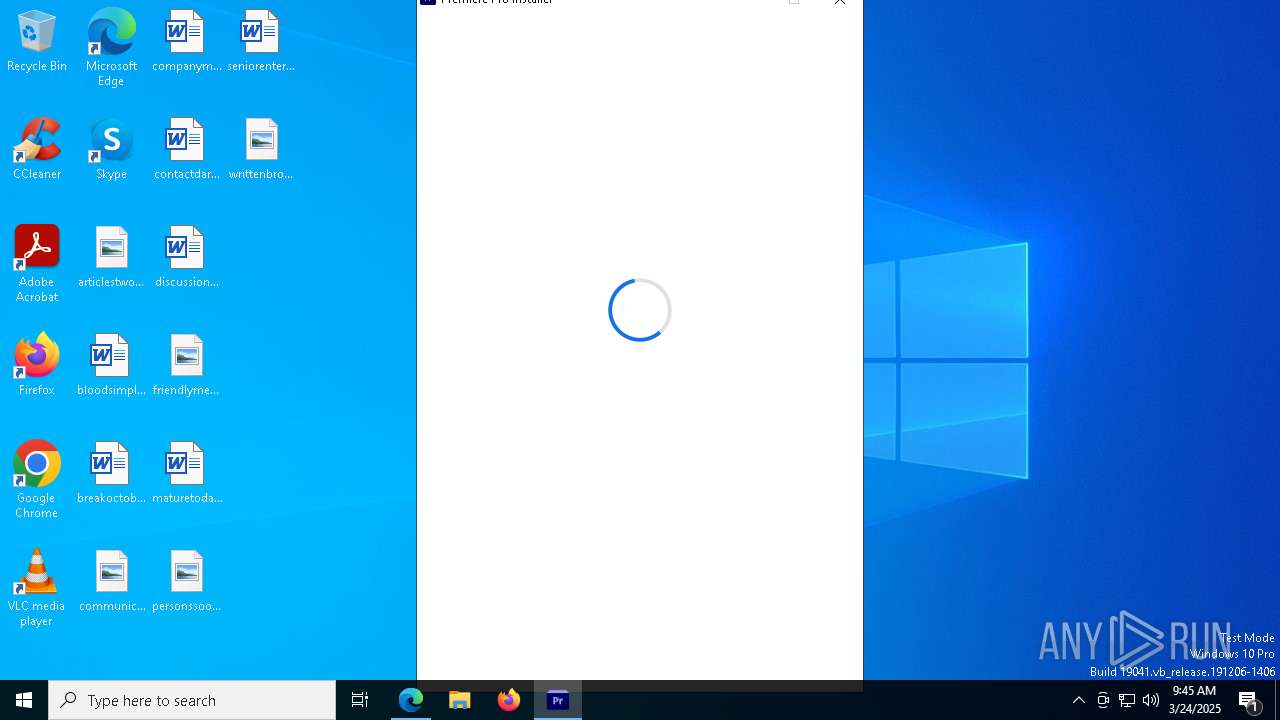Image resolution: width=1280 pixels, height=720 pixels.
Task: Select the bloodsimpl... Word document
Action: point(111,365)
